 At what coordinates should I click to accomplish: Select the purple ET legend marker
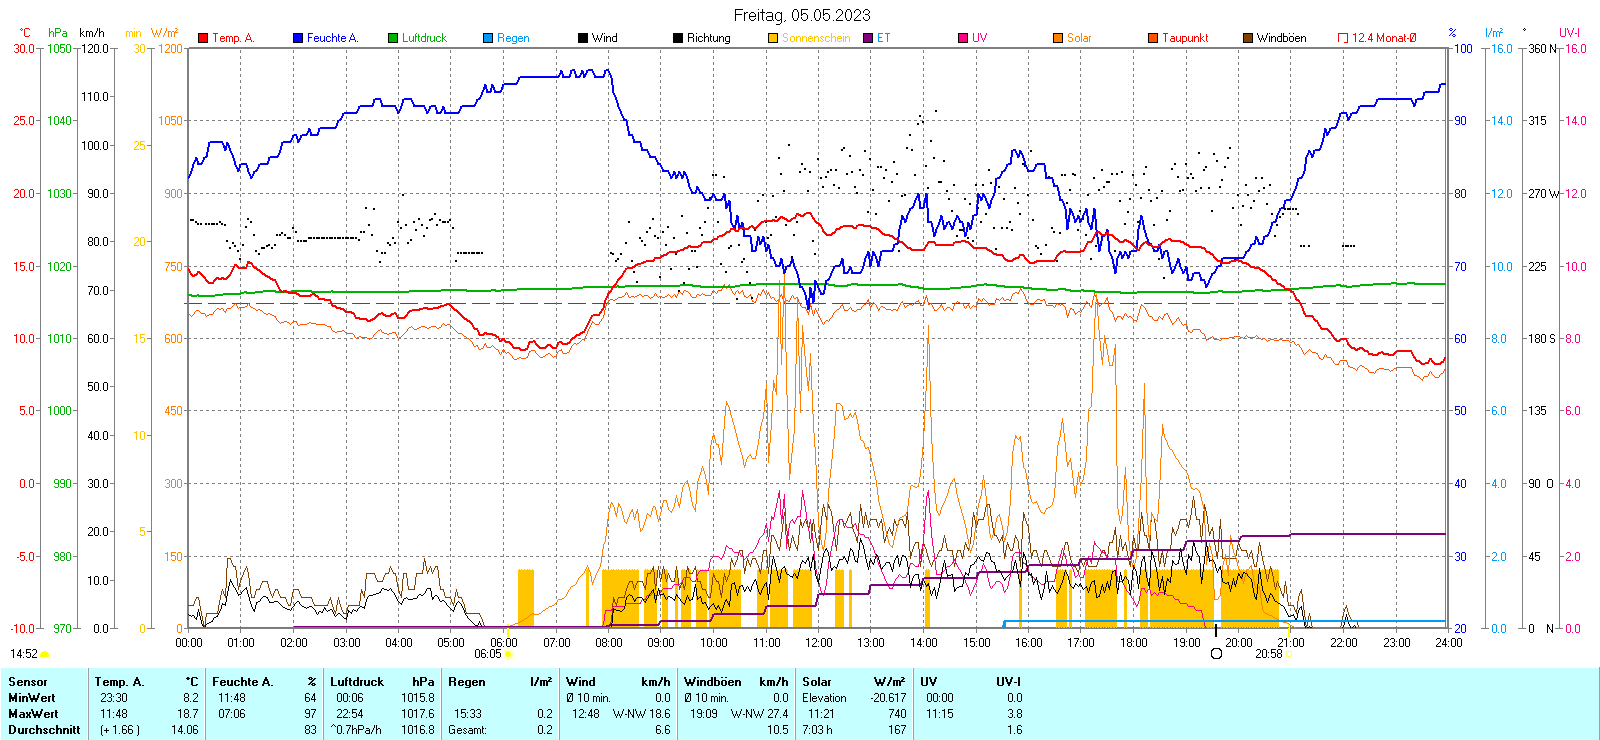coord(868,38)
